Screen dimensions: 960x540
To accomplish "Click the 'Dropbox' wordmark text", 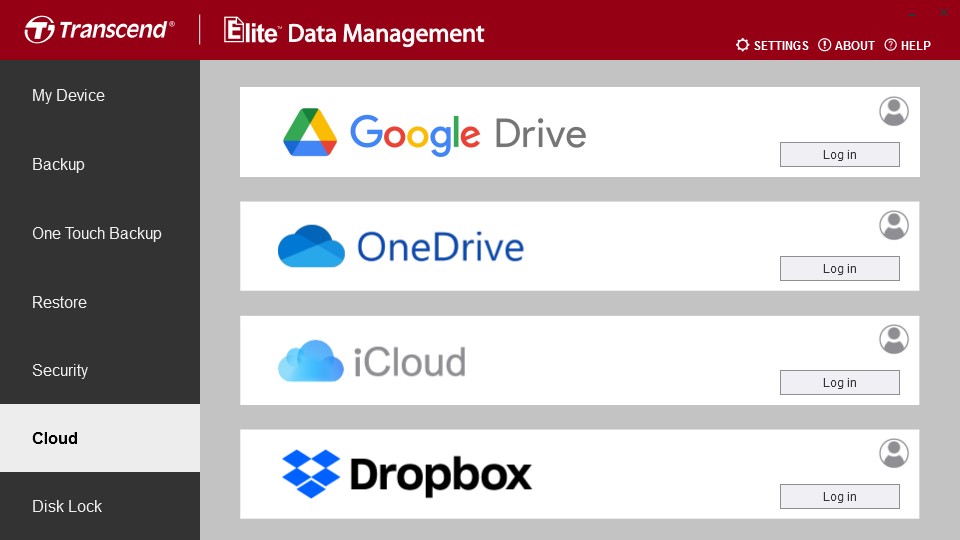I will coord(440,476).
